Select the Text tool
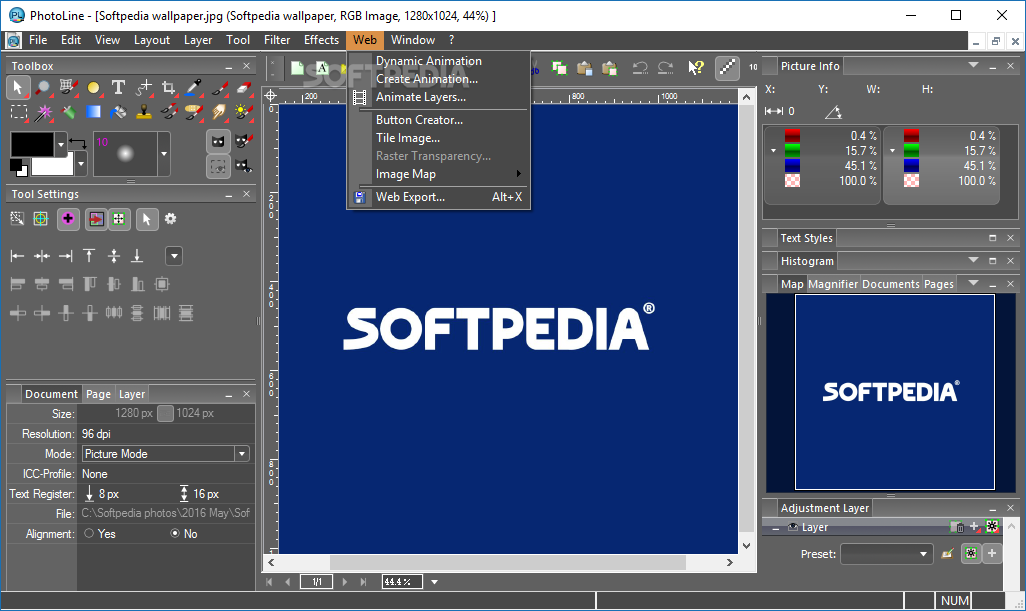 118,87
